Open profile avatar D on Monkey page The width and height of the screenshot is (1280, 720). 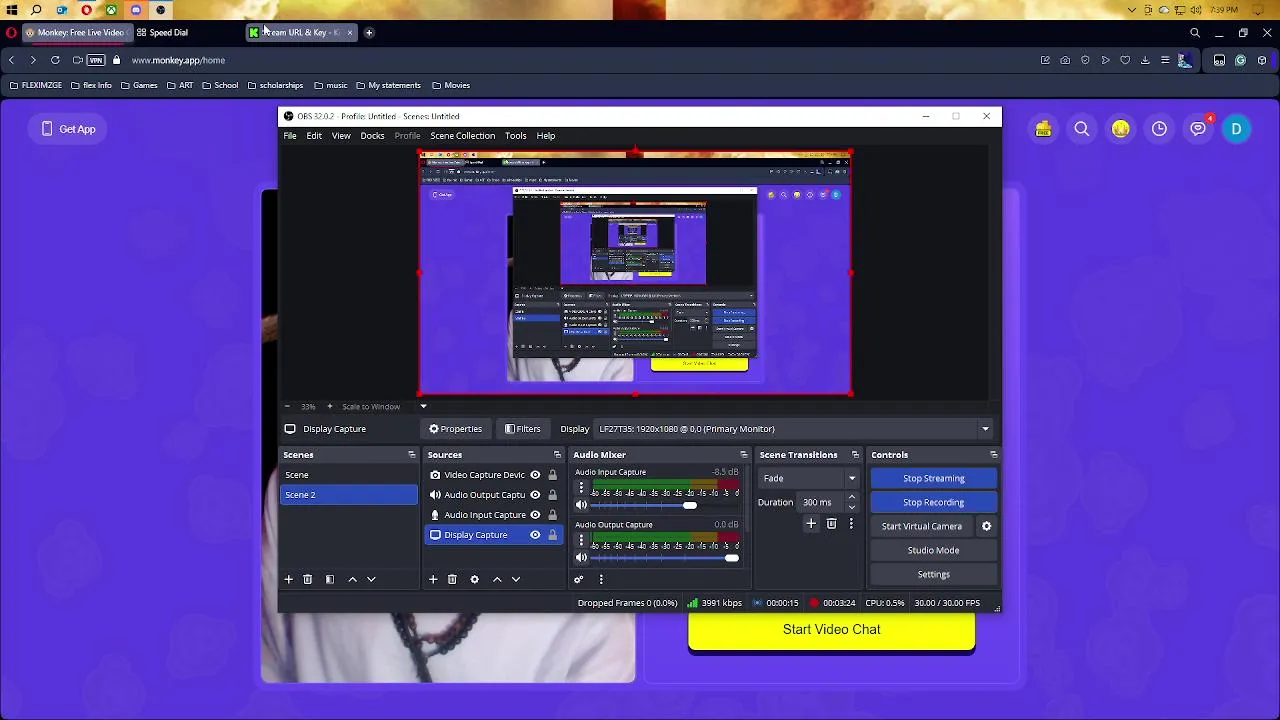tap(1236, 129)
